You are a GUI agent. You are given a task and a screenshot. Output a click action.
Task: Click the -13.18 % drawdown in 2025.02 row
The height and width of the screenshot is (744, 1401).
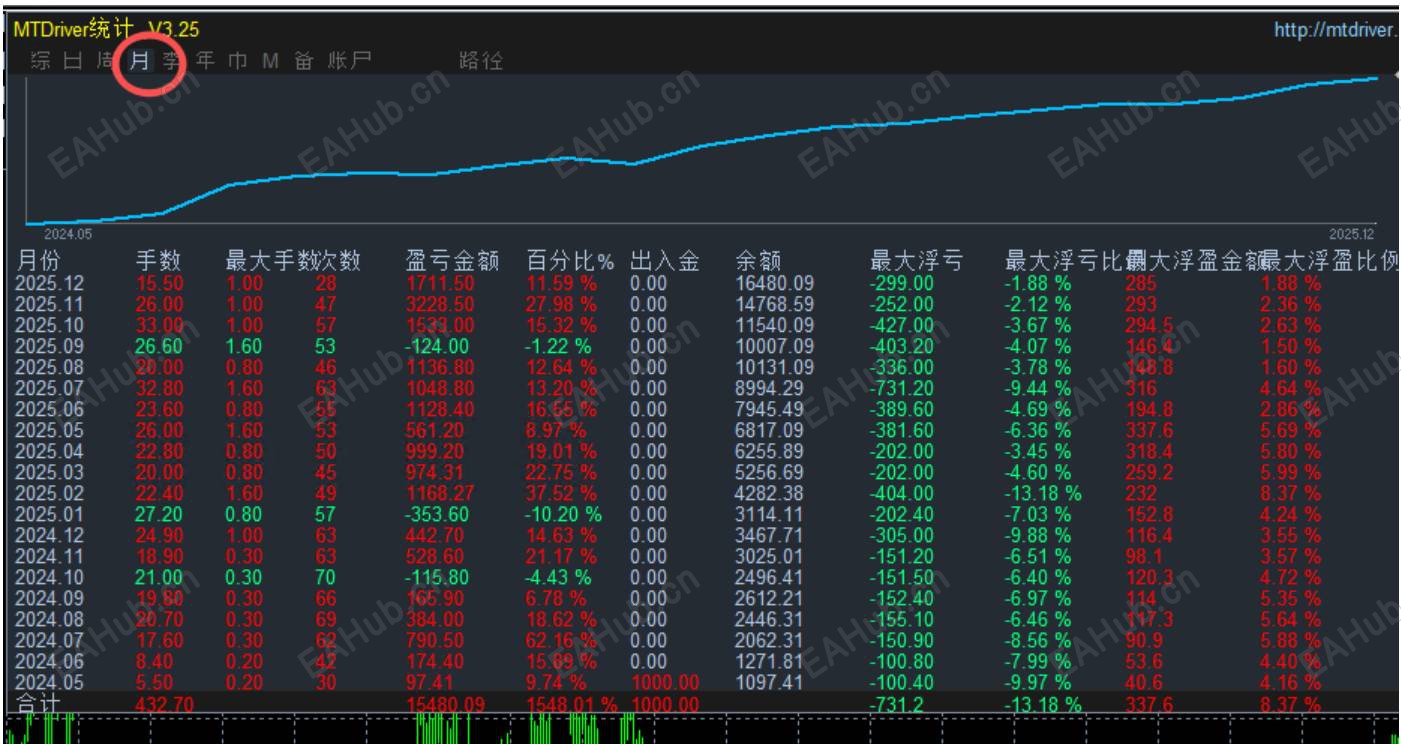click(x=1045, y=492)
